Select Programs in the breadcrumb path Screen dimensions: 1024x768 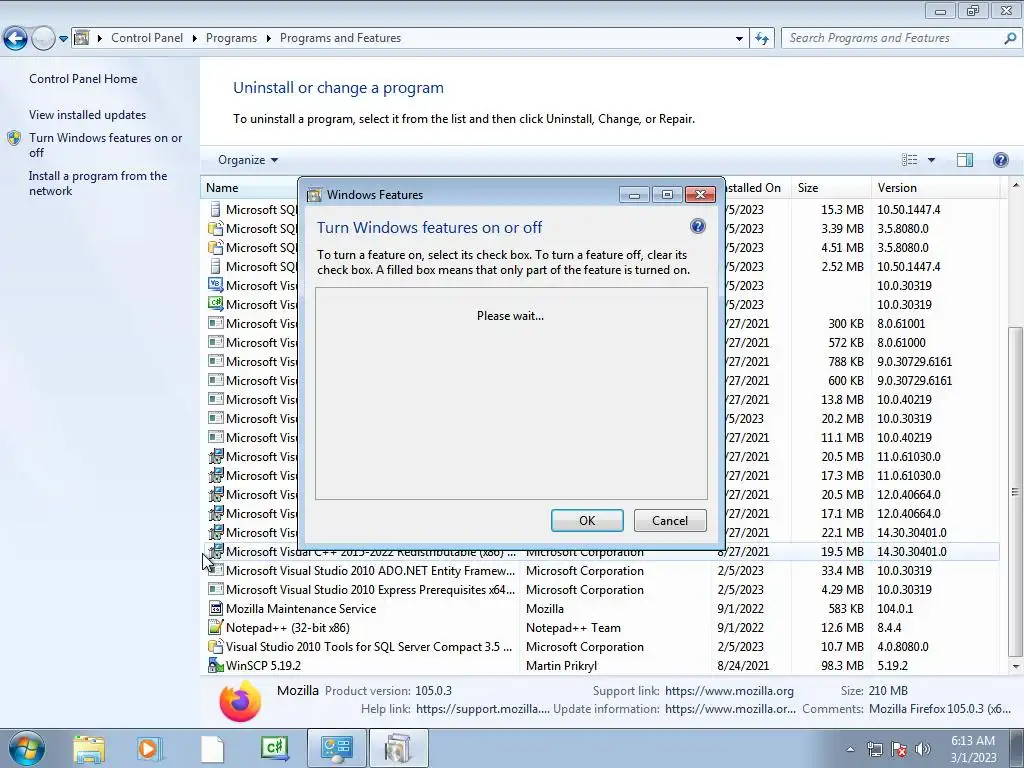[231, 38]
